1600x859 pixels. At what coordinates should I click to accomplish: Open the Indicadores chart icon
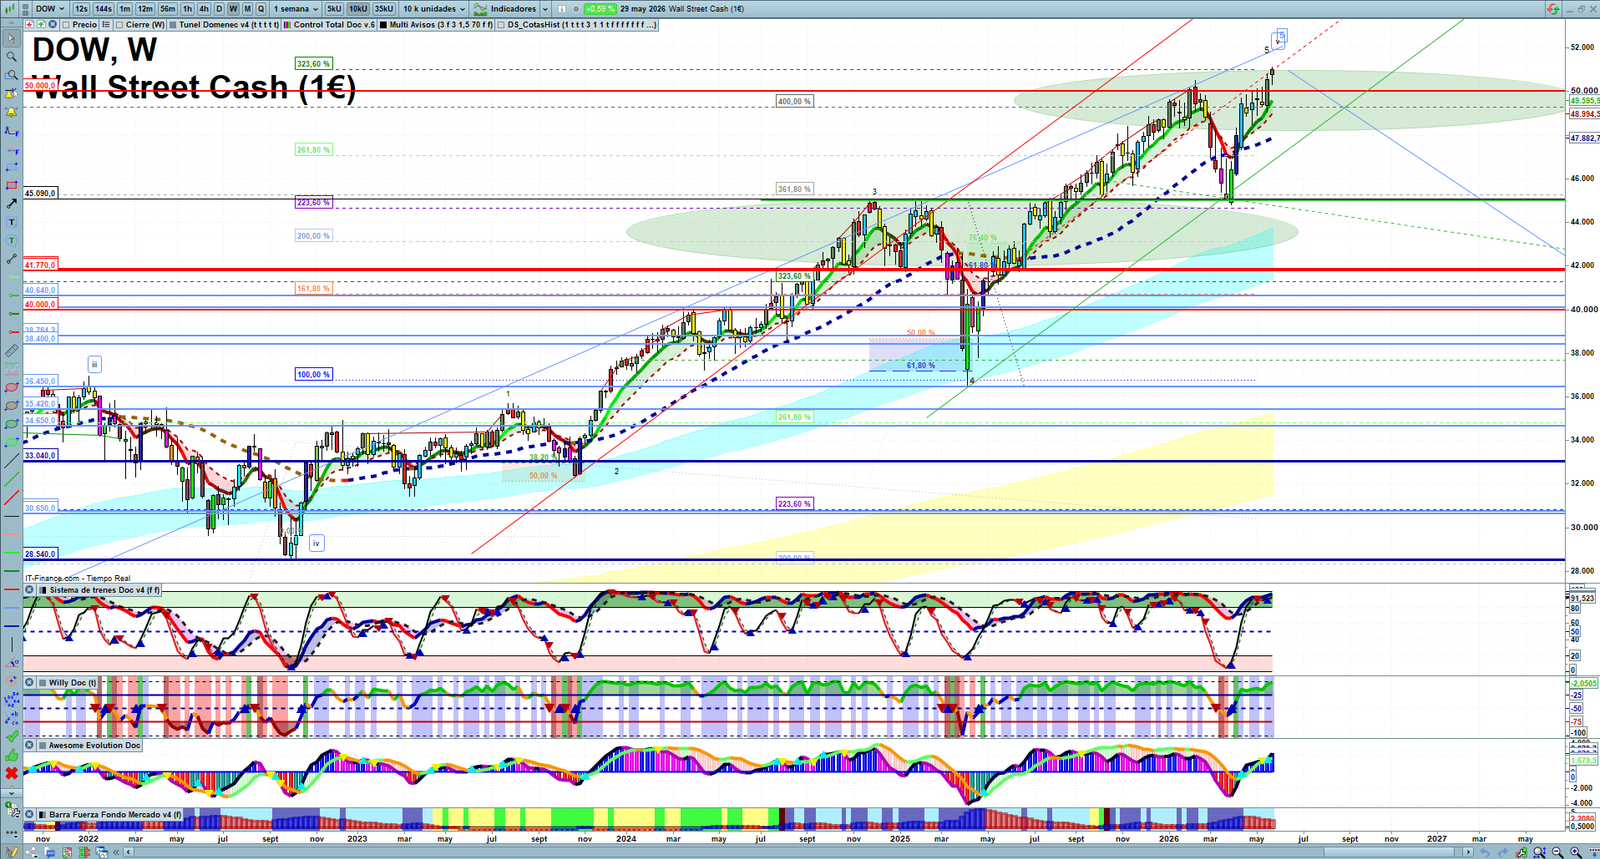(480, 8)
